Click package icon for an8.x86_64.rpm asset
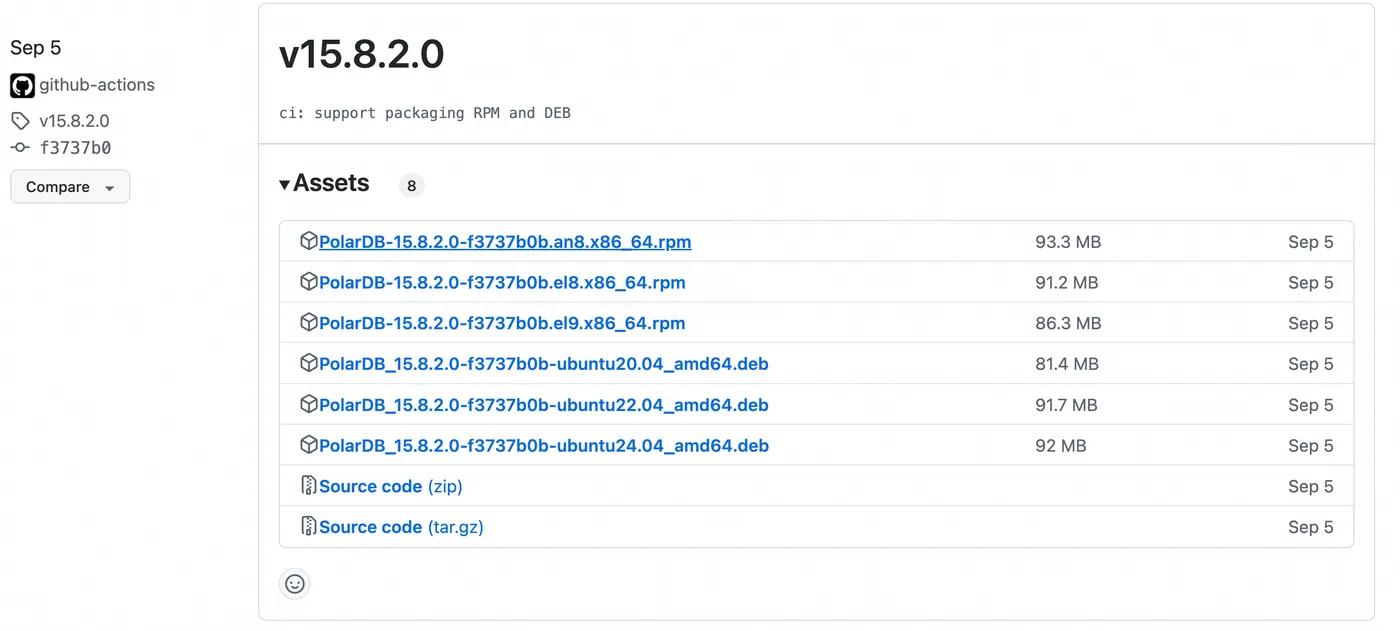The height and width of the screenshot is (631, 1400). pos(309,241)
